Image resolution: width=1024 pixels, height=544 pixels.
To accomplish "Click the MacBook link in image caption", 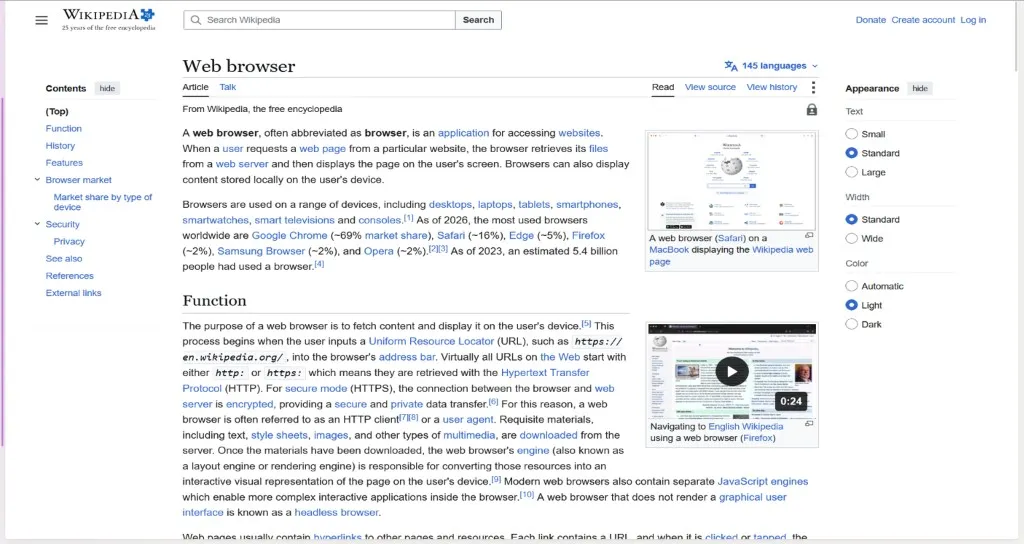I will (669, 250).
